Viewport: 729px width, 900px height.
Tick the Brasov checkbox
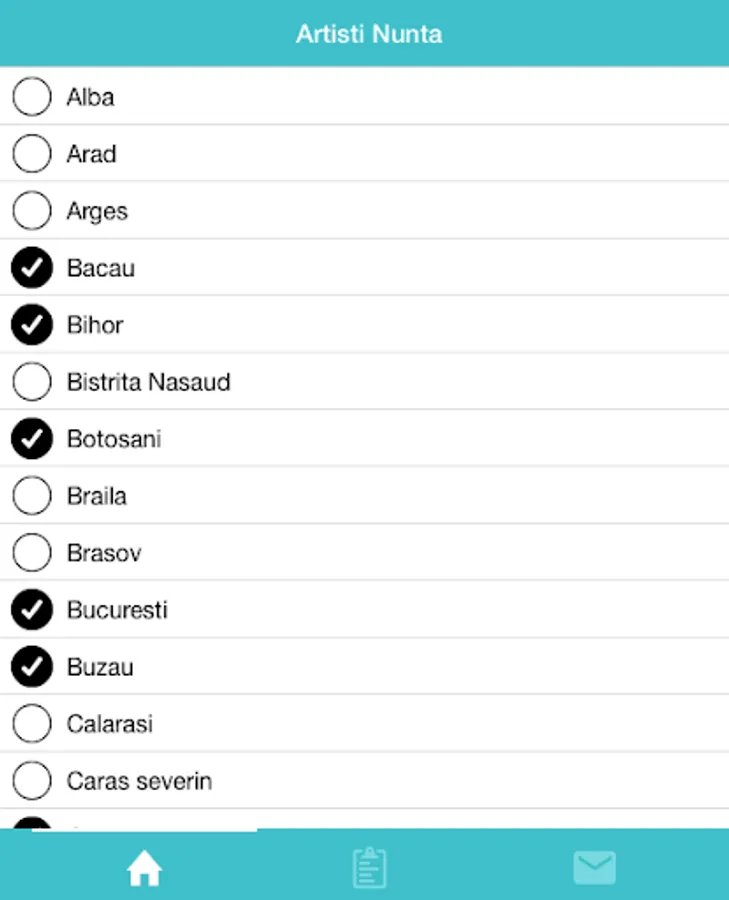32,553
